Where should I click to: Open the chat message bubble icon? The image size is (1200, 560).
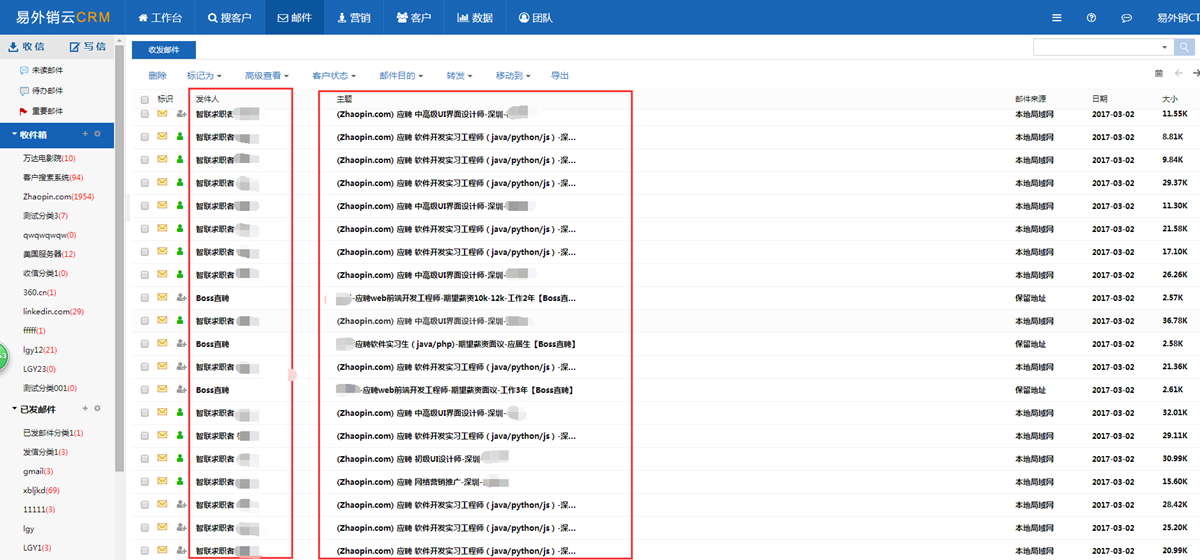click(1127, 18)
